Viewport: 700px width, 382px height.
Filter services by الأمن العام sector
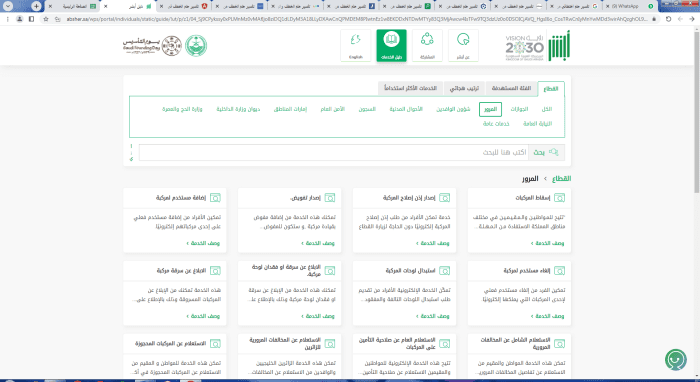pyautogui.click(x=333, y=109)
